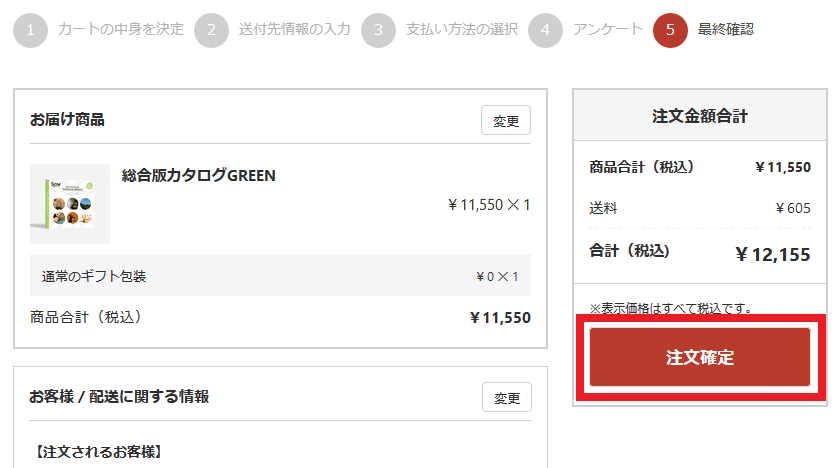Click step 2 circle icon
839x468 pixels.
click(211, 30)
